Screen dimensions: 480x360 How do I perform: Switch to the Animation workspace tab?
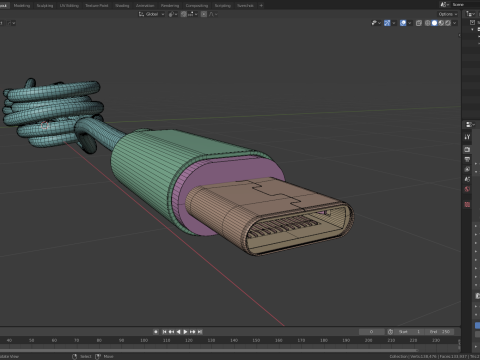[x=145, y=5]
